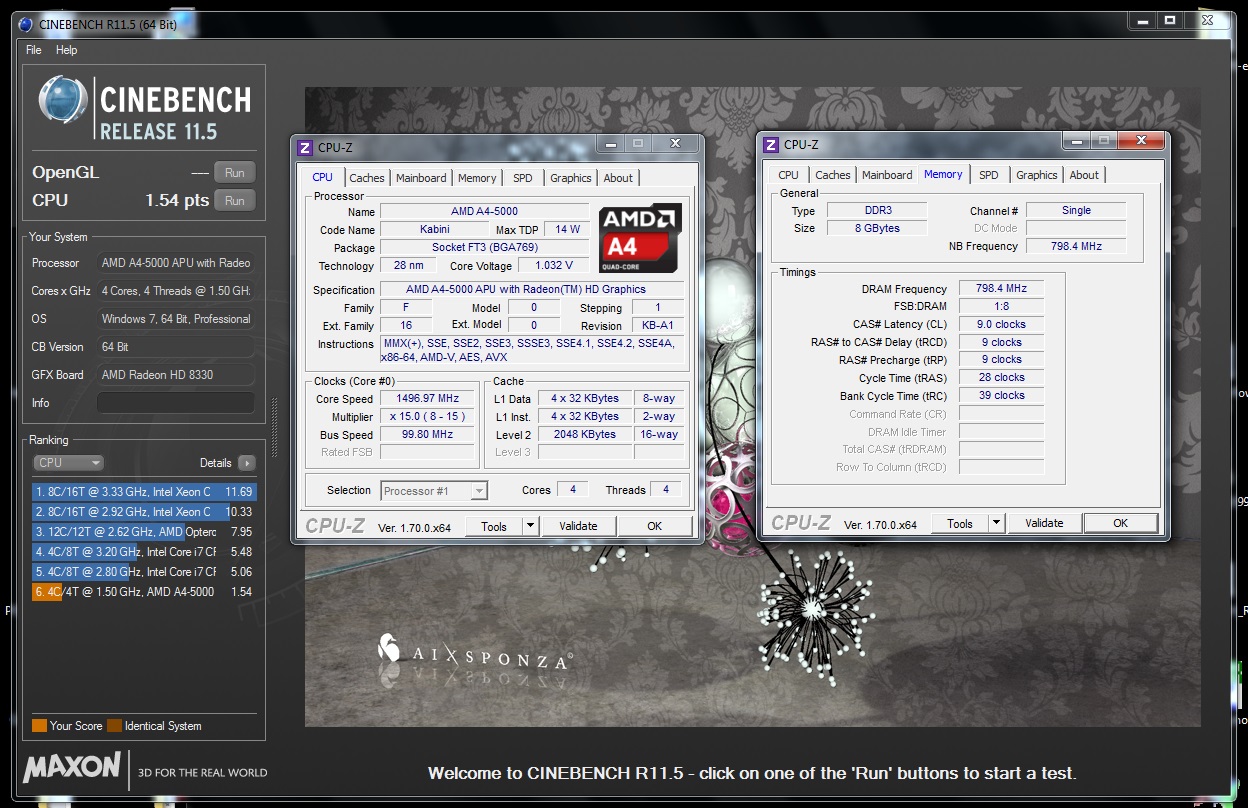Viewport: 1248px width, 808px height.
Task: Click the Info input field in Your System
Action: pyautogui.click(x=175, y=403)
